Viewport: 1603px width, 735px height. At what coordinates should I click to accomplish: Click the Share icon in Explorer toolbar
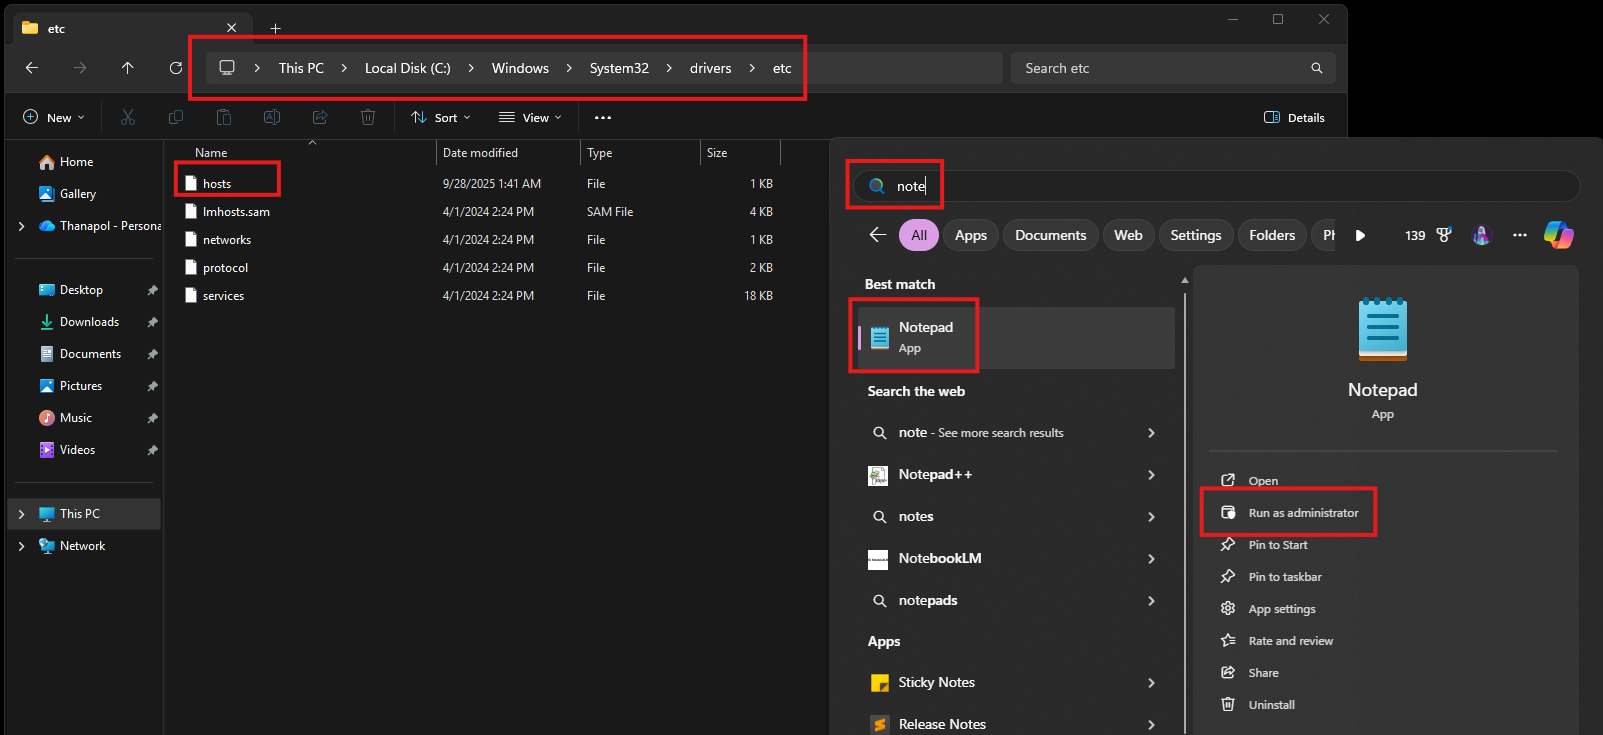click(320, 117)
